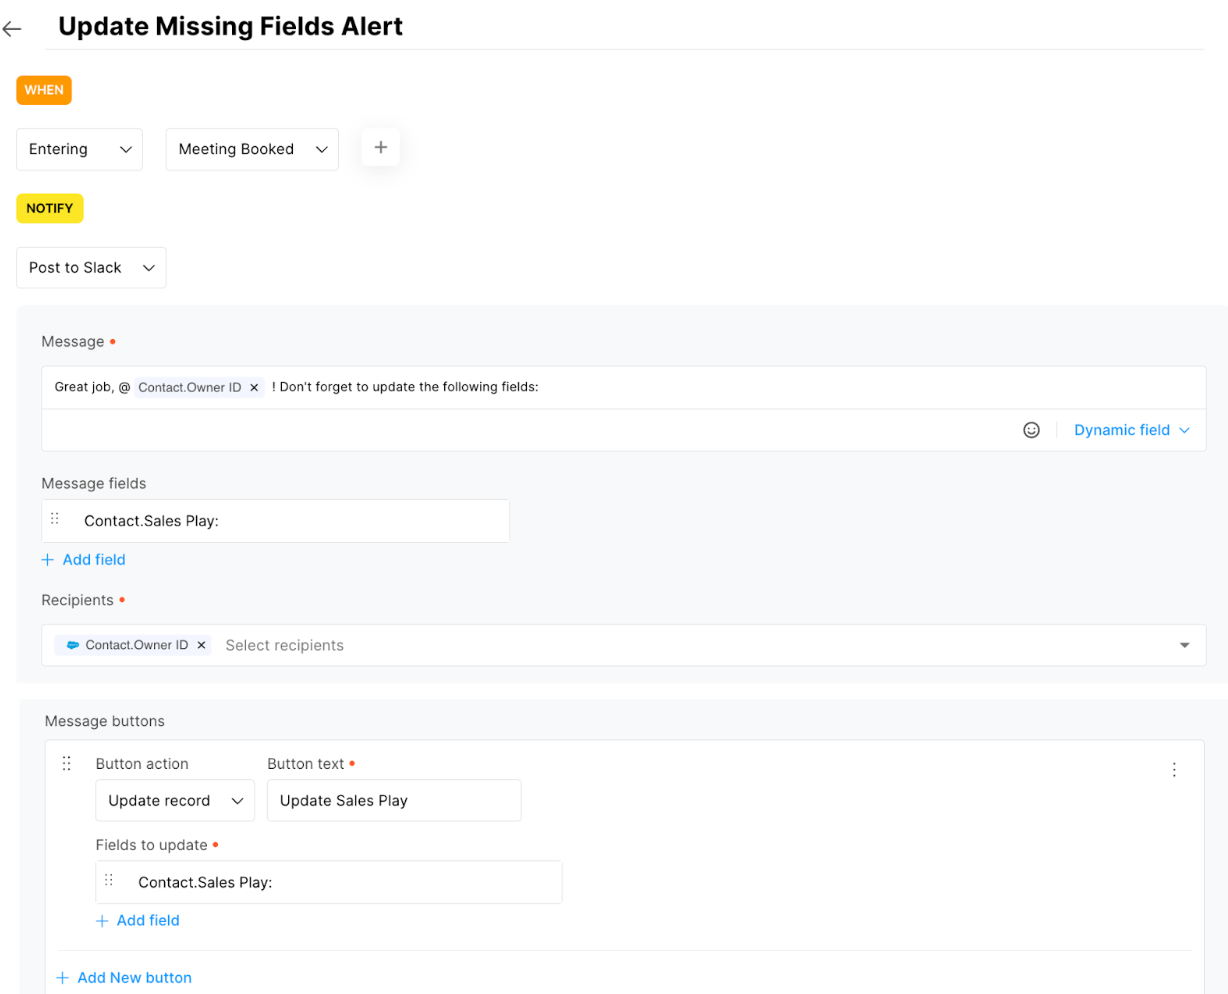Viewport: 1228px width, 994px height.
Task: Edit the Button text input field
Action: pyautogui.click(x=393, y=801)
